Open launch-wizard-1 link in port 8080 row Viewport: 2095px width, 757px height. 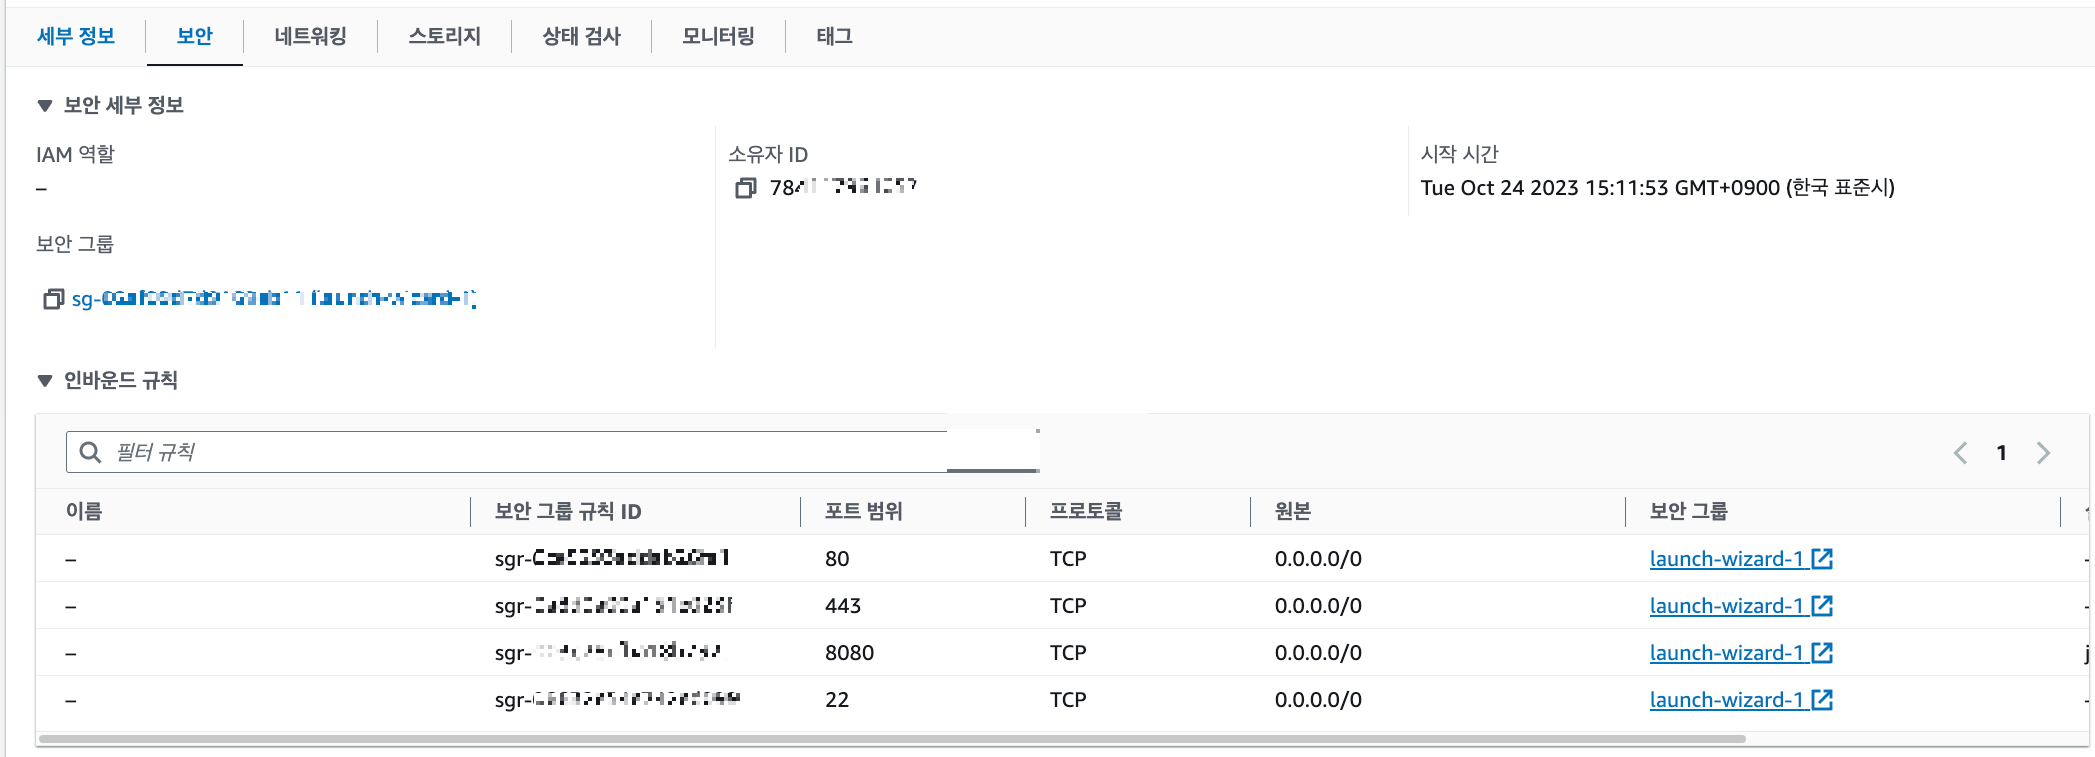click(1726, 653)
